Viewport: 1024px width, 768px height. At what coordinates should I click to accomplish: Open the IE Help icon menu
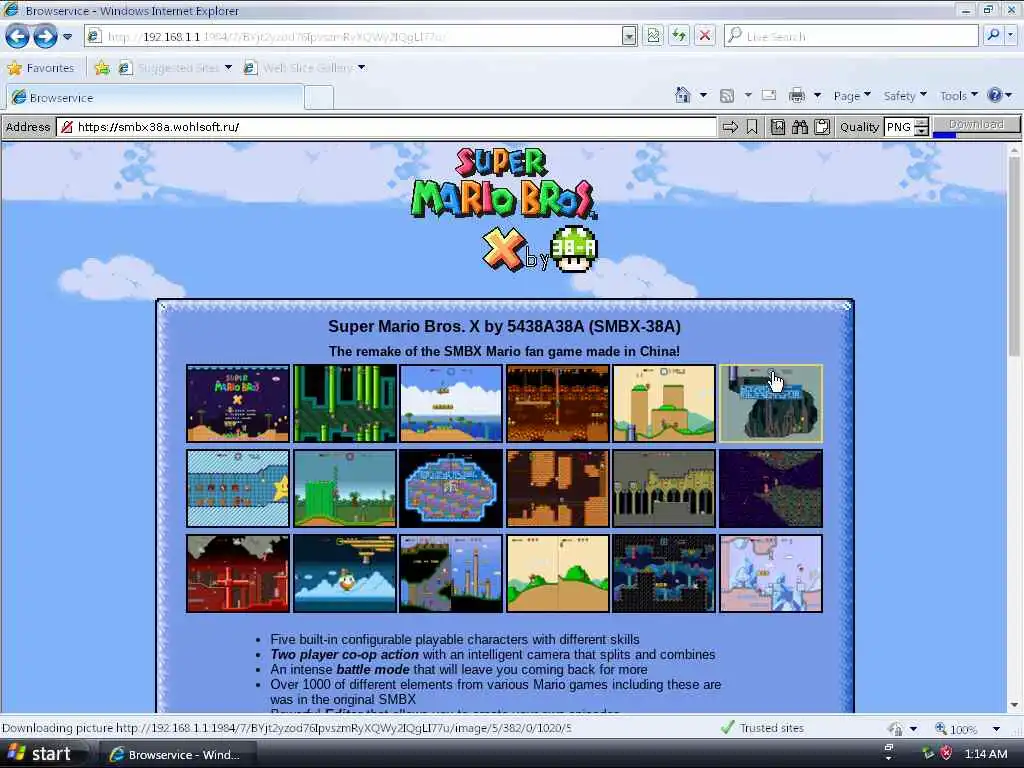999,95
